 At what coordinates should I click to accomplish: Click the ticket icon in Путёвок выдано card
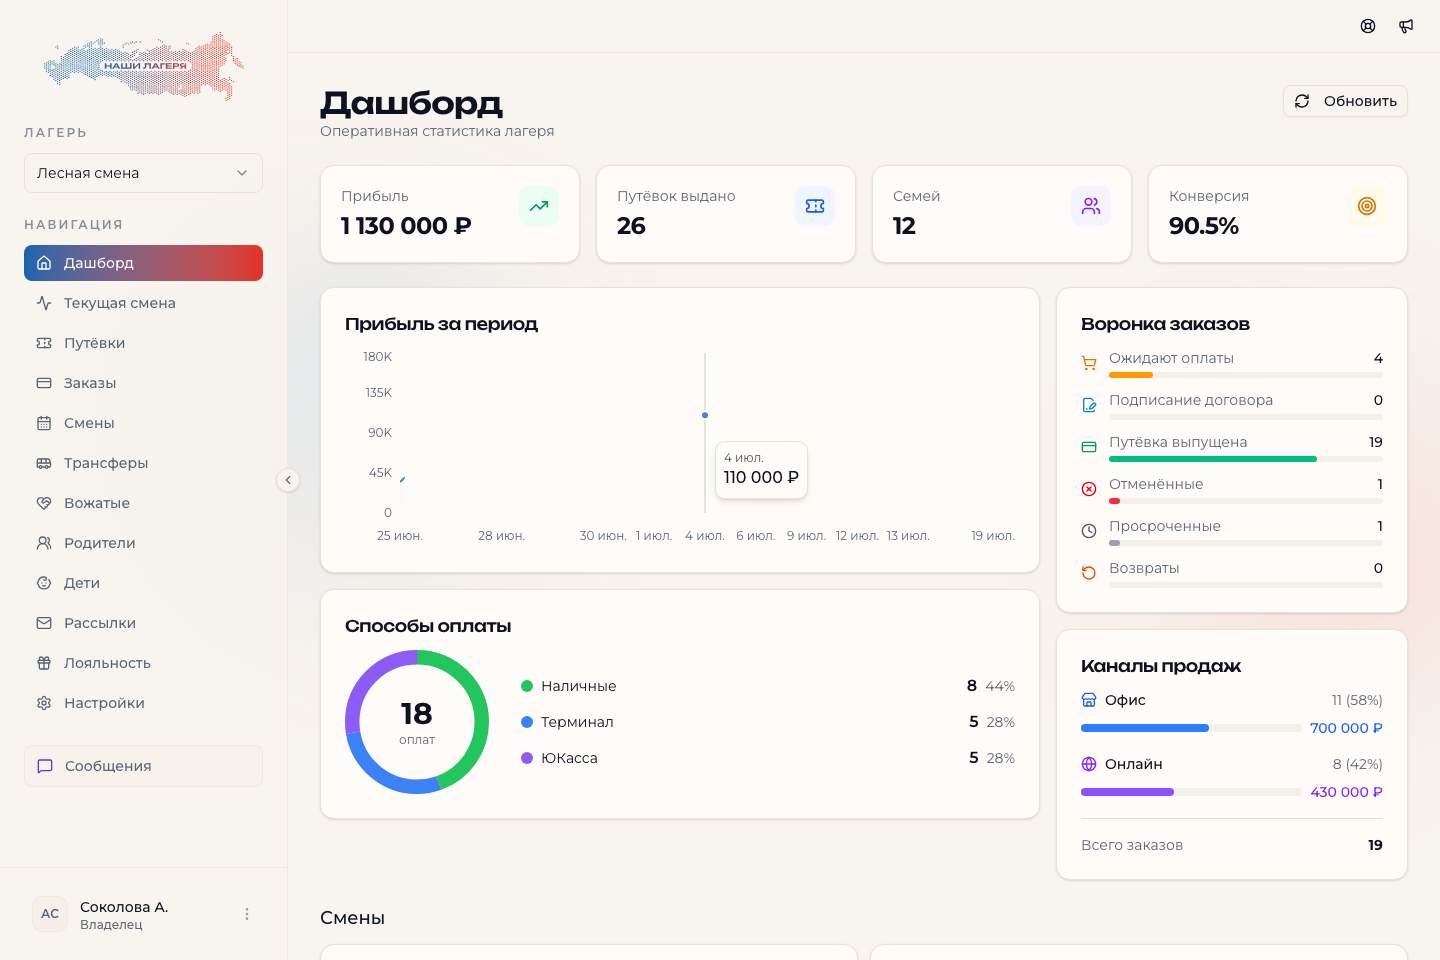[x=815, y=206]
